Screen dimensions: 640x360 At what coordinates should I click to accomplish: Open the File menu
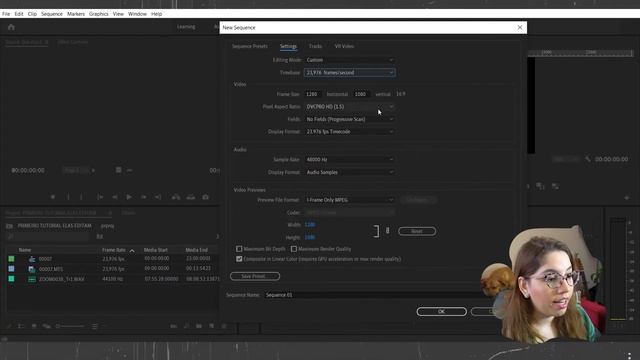pos(6,14)
